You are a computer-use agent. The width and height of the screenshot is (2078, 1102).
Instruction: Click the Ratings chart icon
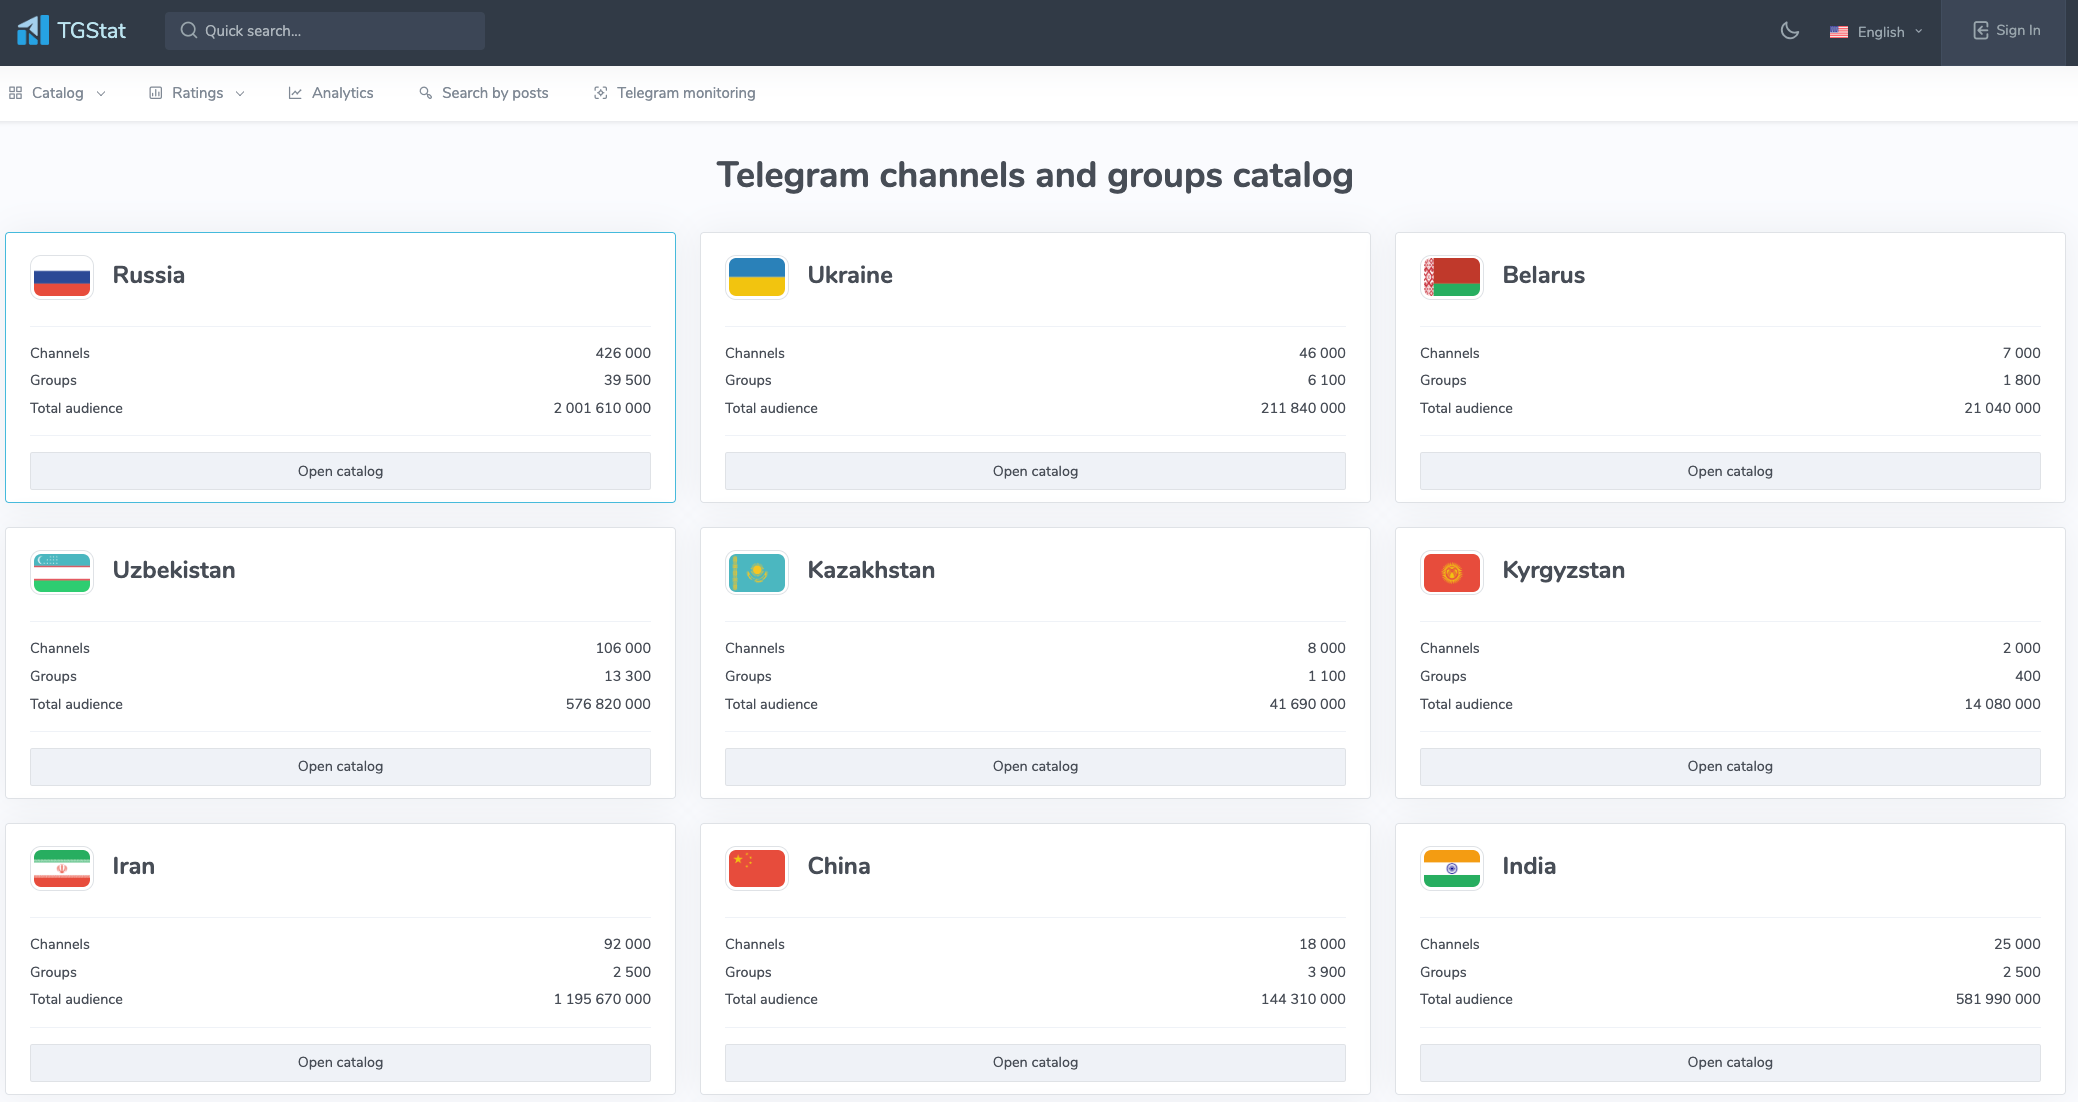click(x=156, y=93)
